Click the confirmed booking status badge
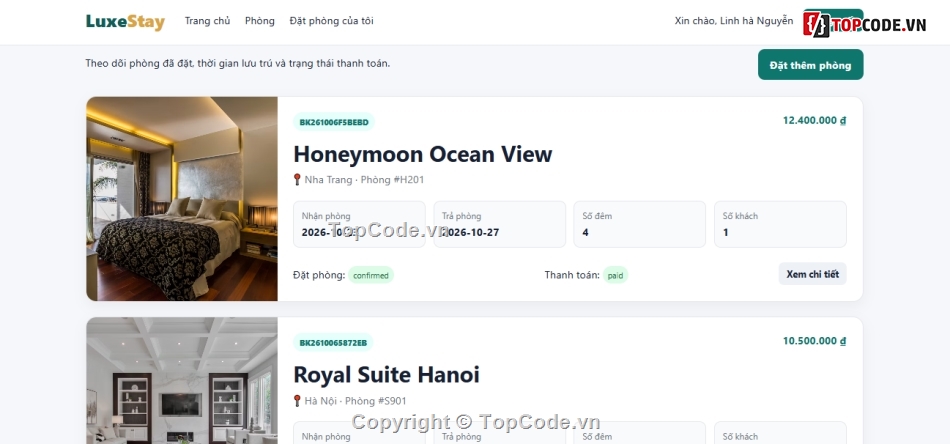 [371, 275]
